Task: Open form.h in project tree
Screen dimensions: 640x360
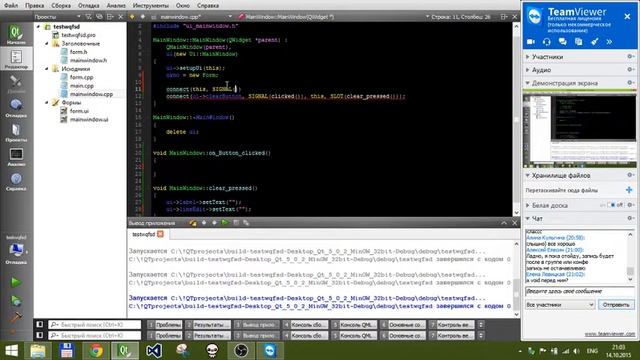Action: coord(78,52)
